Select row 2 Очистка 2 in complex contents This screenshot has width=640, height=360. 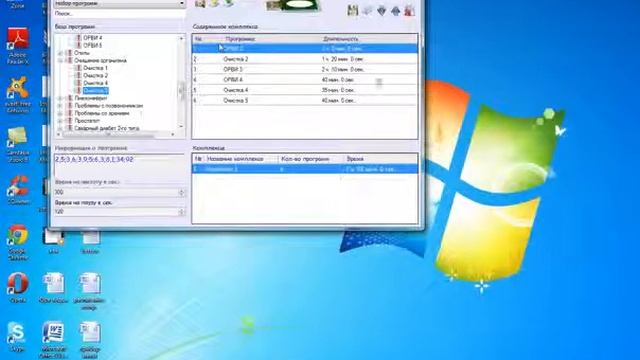click(x=305, y=59)
